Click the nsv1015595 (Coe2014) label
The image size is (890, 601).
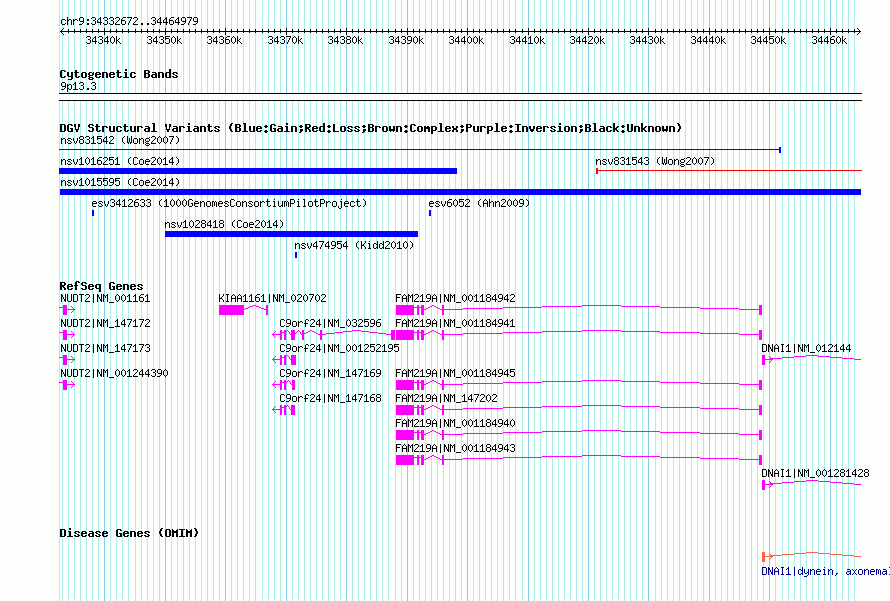(120, 182)
